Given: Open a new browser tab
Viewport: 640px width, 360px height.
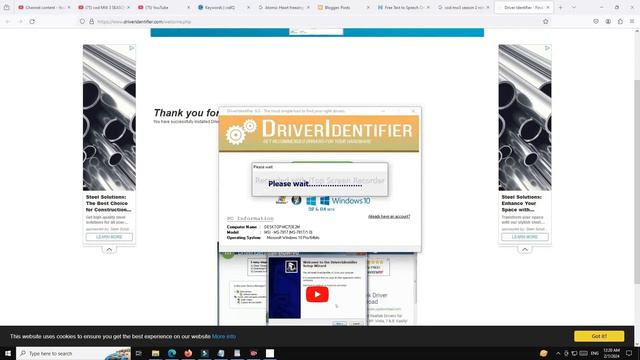Looking at the screenshot, I should click(x=560, y=7).
